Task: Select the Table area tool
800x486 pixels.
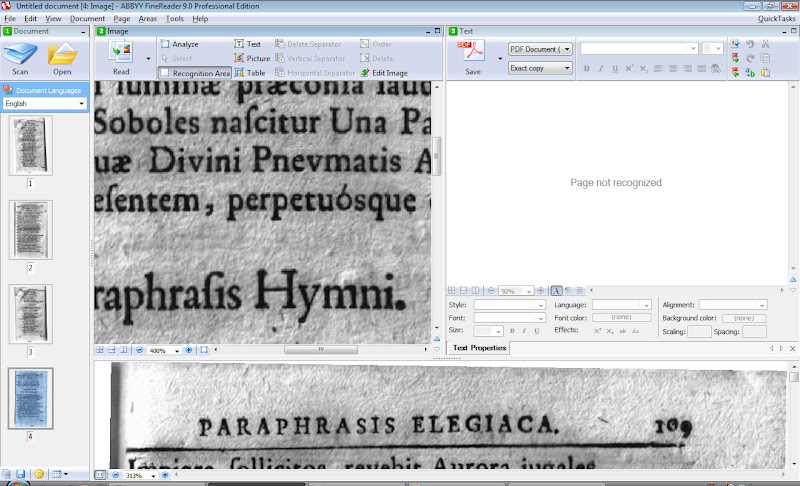Action: tap(249, 73)
